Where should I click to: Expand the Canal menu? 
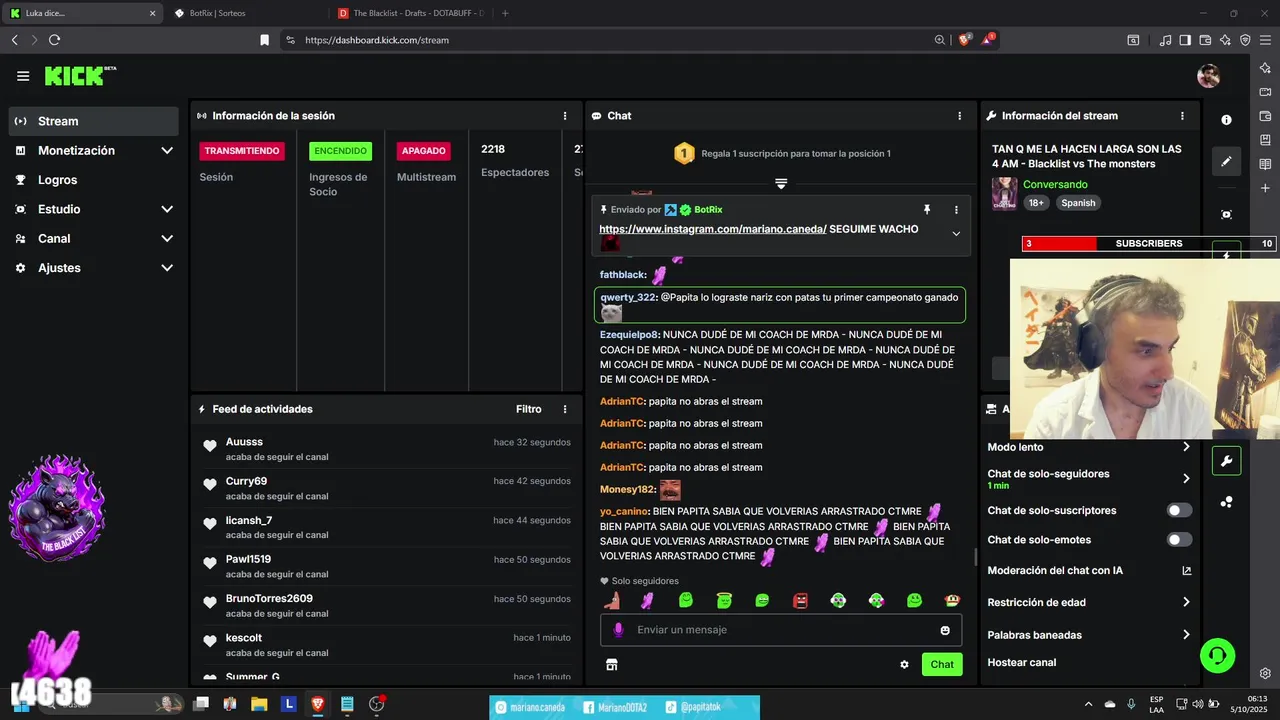[94, 238]
